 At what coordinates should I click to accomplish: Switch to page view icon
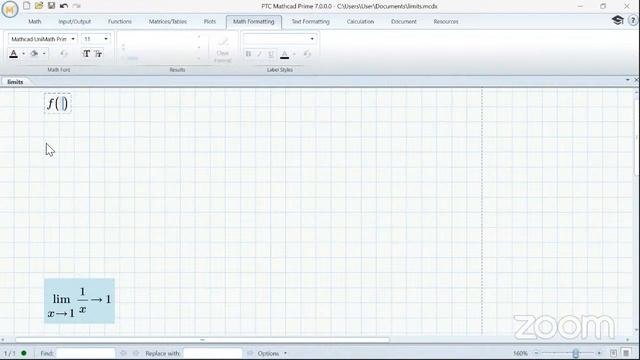pyautogui.click(x=613, y=353)
